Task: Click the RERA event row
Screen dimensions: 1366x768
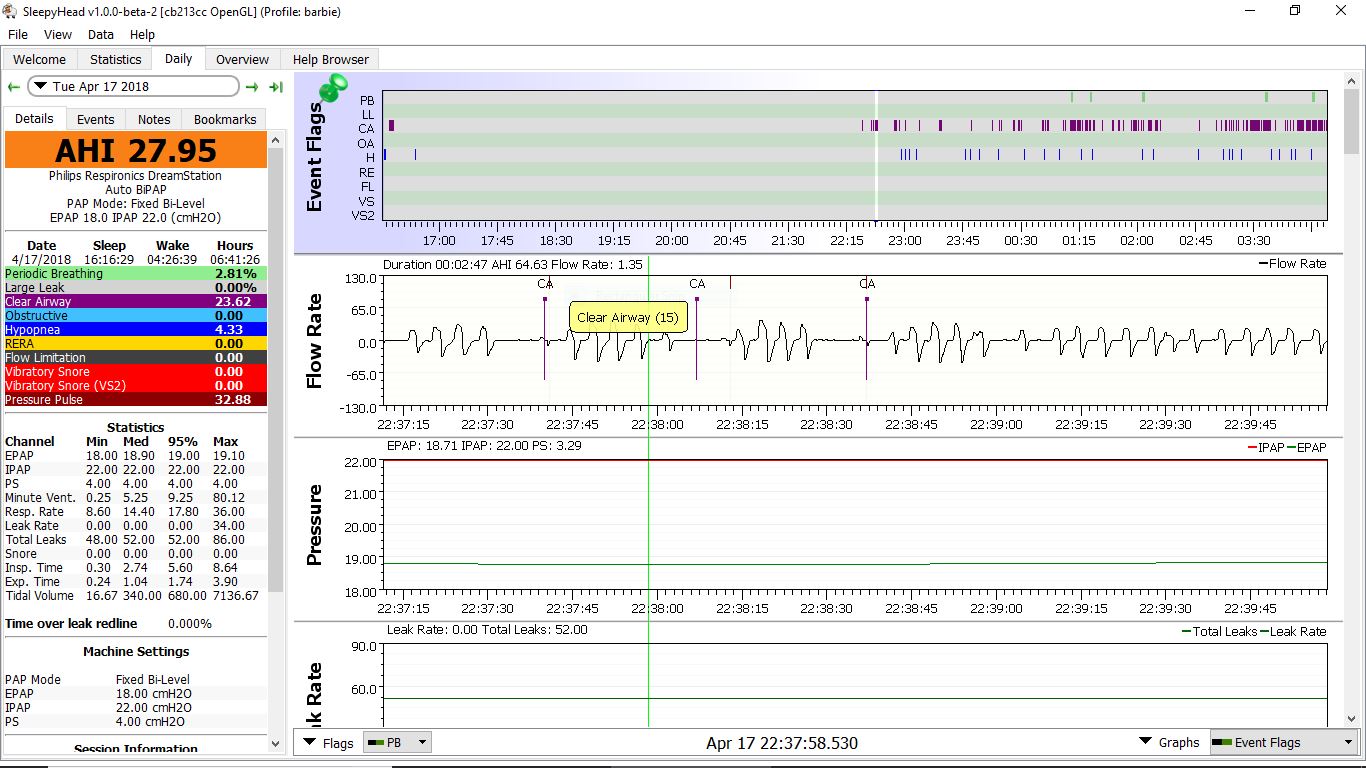Action: pos(136,344)
